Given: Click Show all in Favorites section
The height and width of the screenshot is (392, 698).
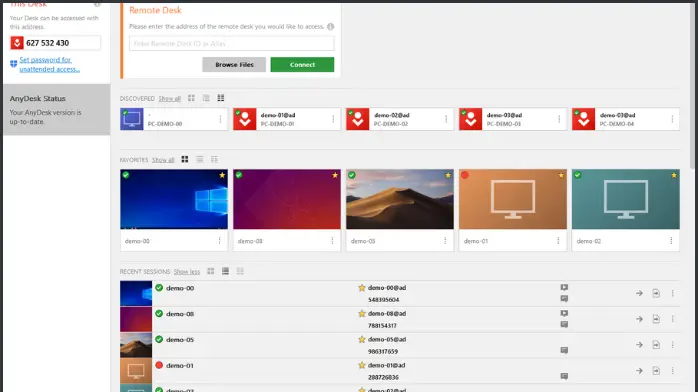Looking at the screenshot, I should click(163, 160).
